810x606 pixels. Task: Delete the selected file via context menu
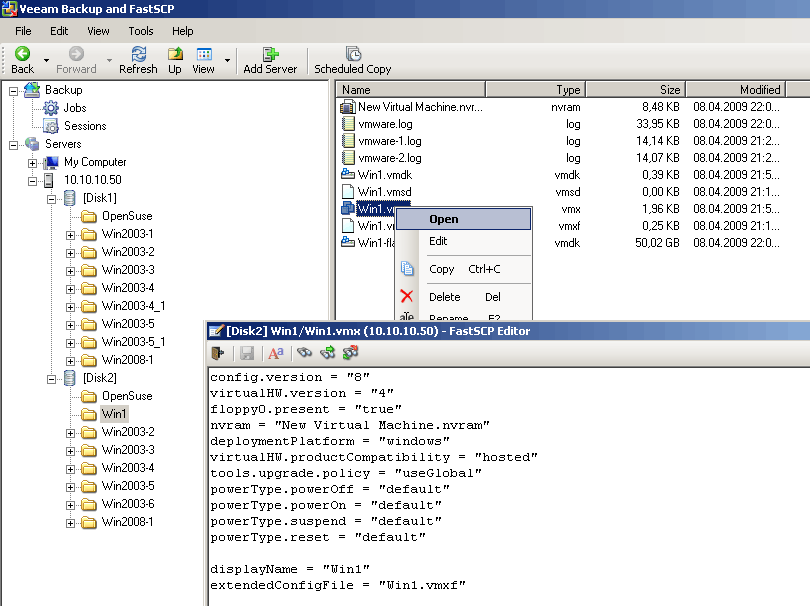point(445,296)
